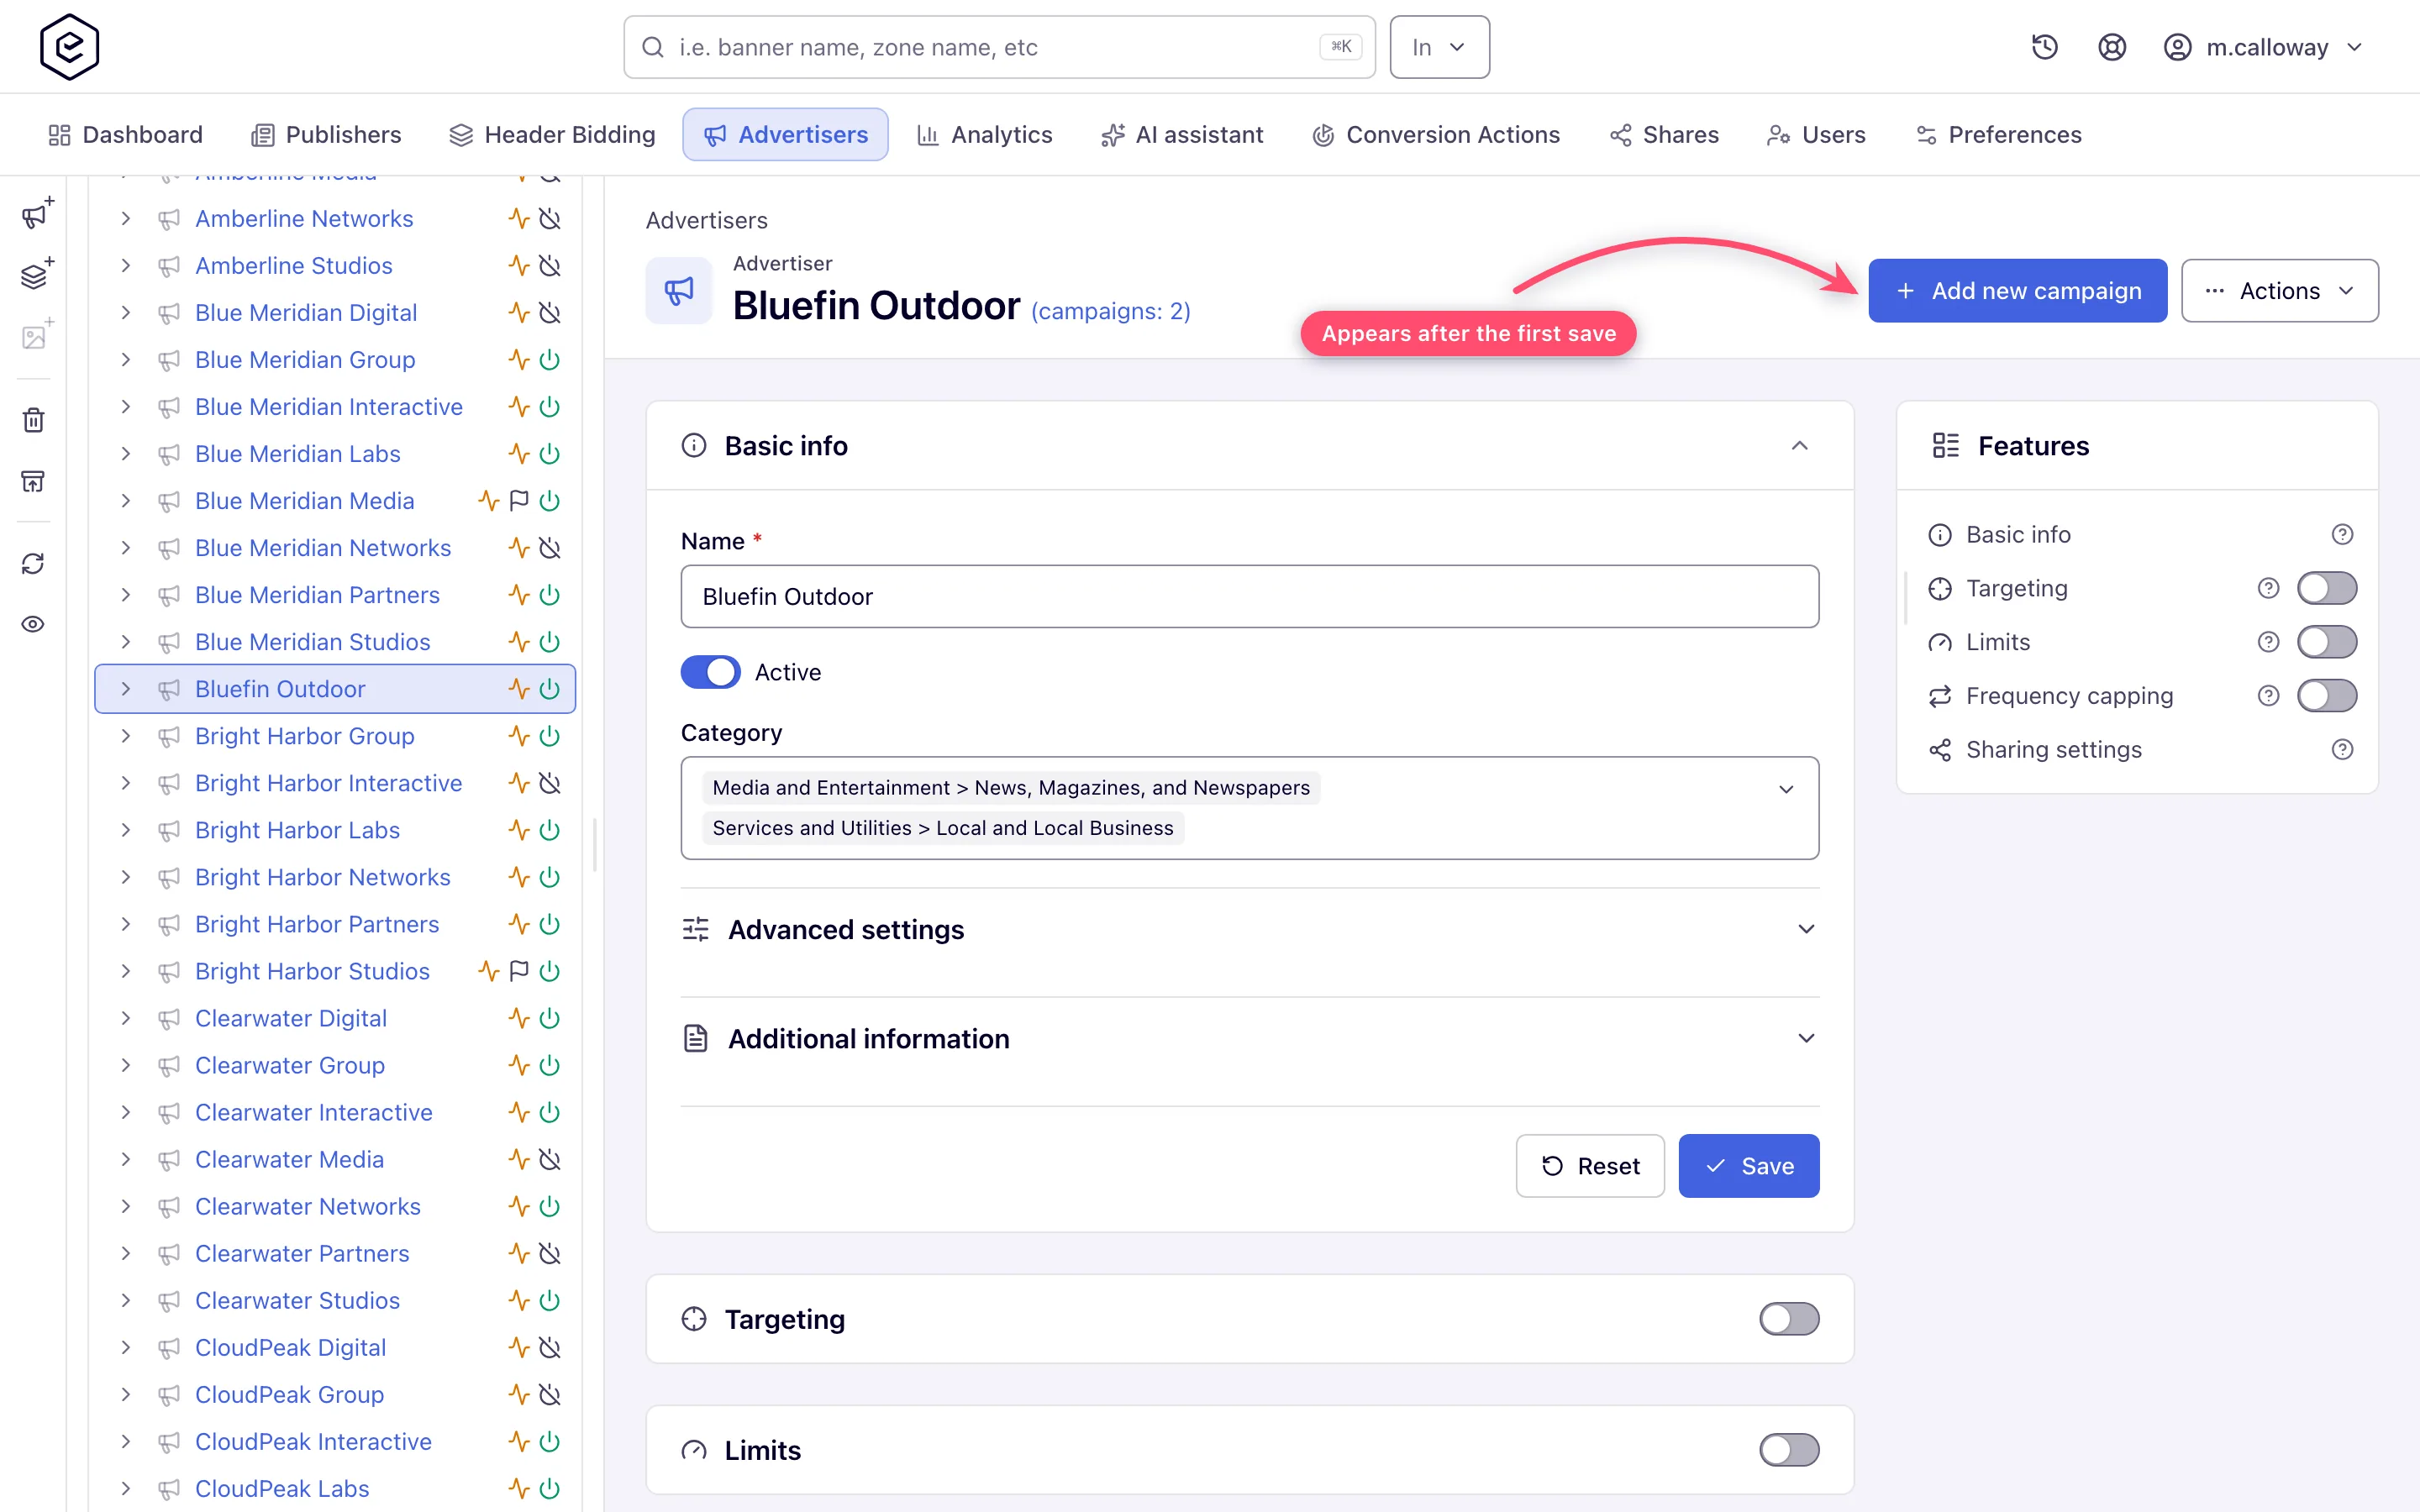Enable Frequency capping in Features panel
2420x1512 pixels.
pos(2326,696)
